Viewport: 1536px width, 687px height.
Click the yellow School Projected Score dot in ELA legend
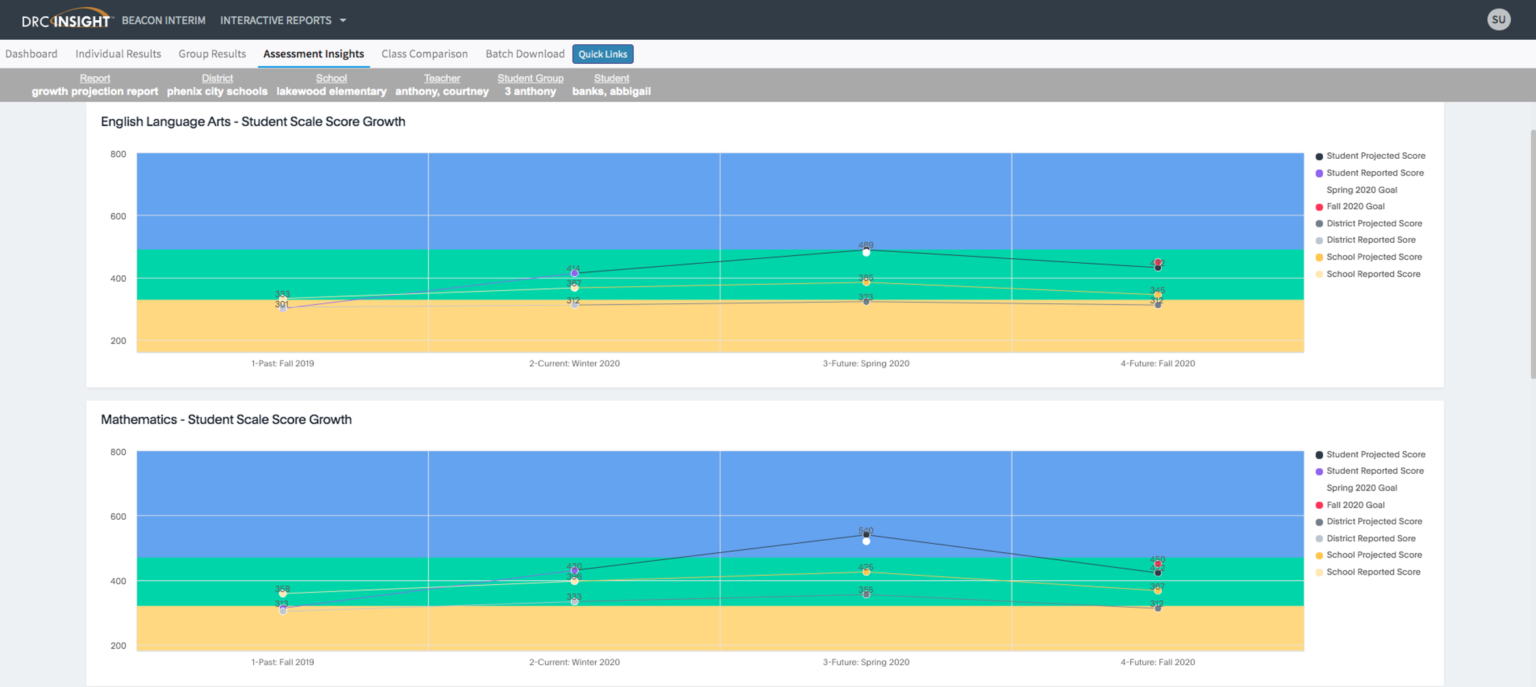tap(1321, 257)
